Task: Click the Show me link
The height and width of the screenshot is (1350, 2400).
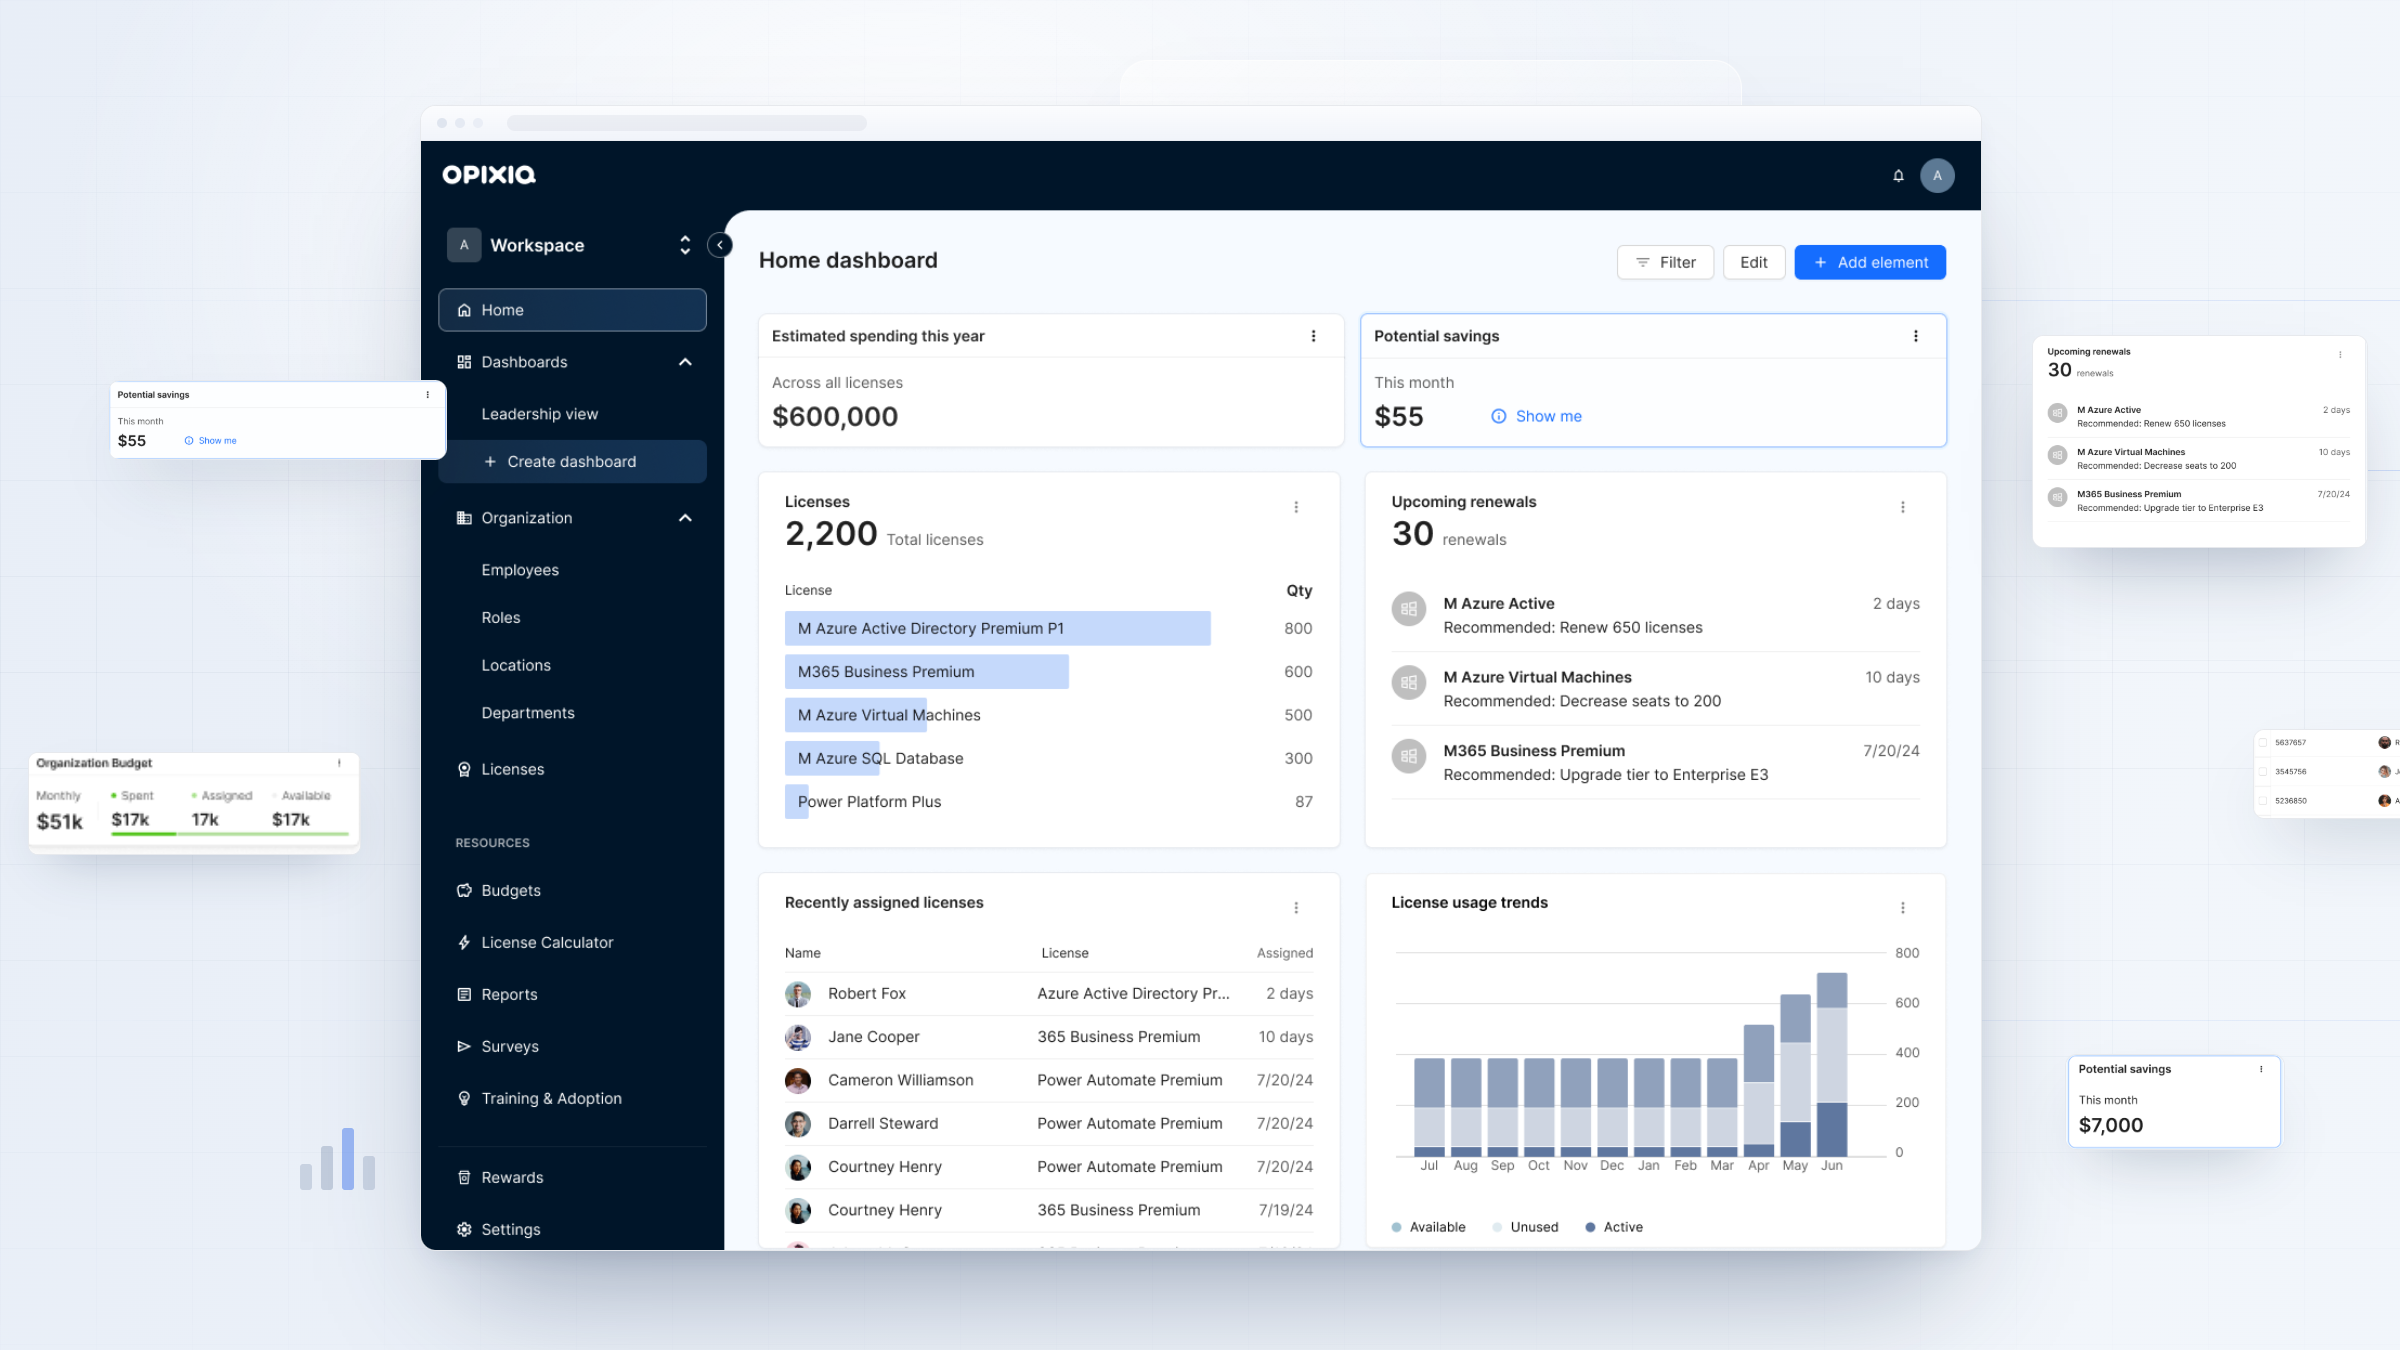Action: coord(1548,416)
